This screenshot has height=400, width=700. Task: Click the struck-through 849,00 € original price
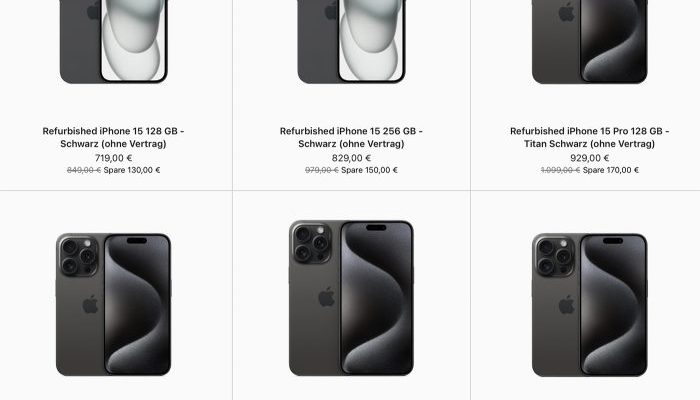[x=84, y=170]
